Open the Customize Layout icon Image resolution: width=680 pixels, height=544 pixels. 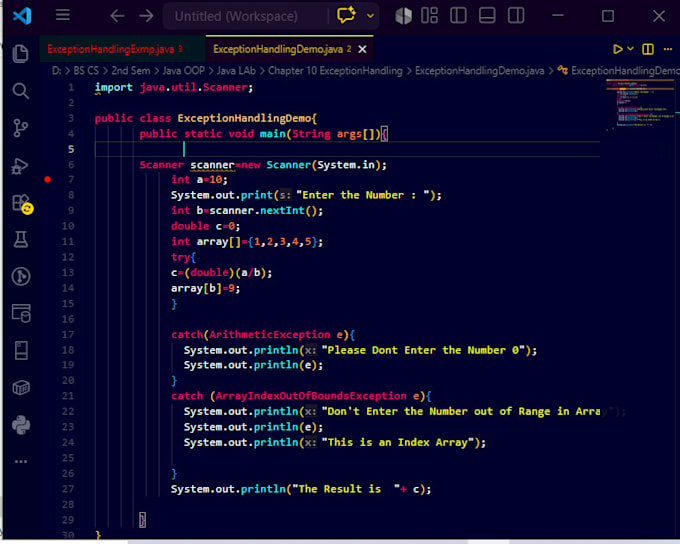(429, 16)
